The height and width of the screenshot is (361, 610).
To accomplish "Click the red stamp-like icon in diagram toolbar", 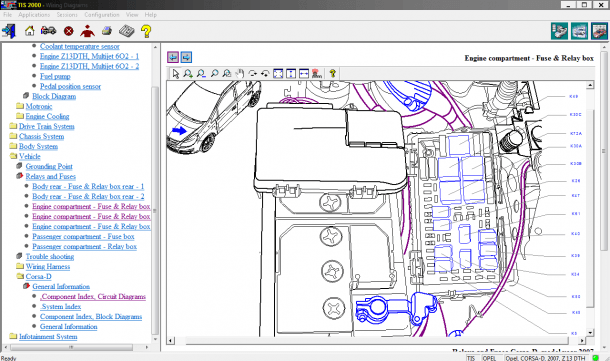I will (x=317, y=74).
